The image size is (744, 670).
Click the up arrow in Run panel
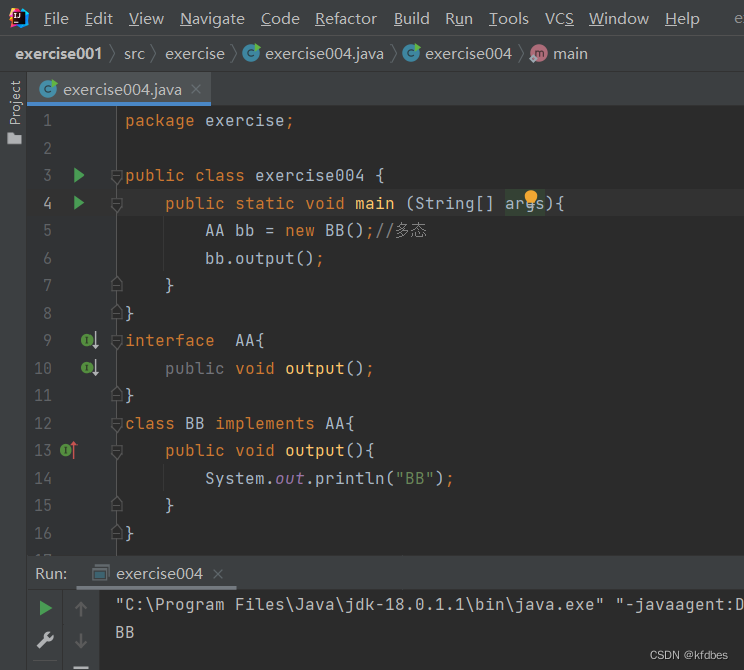(81, 608)
